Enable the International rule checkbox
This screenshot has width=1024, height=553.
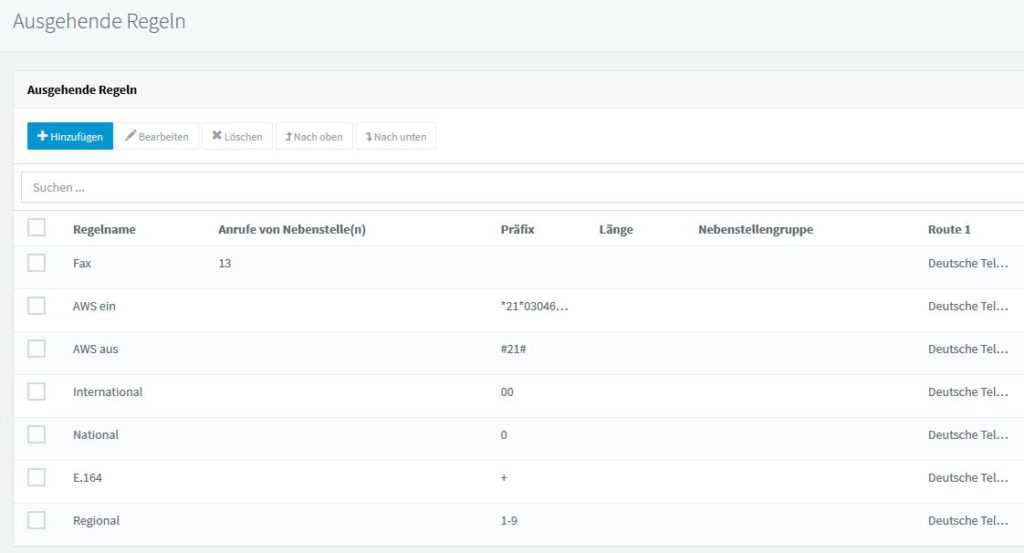(x=37, y=392)
